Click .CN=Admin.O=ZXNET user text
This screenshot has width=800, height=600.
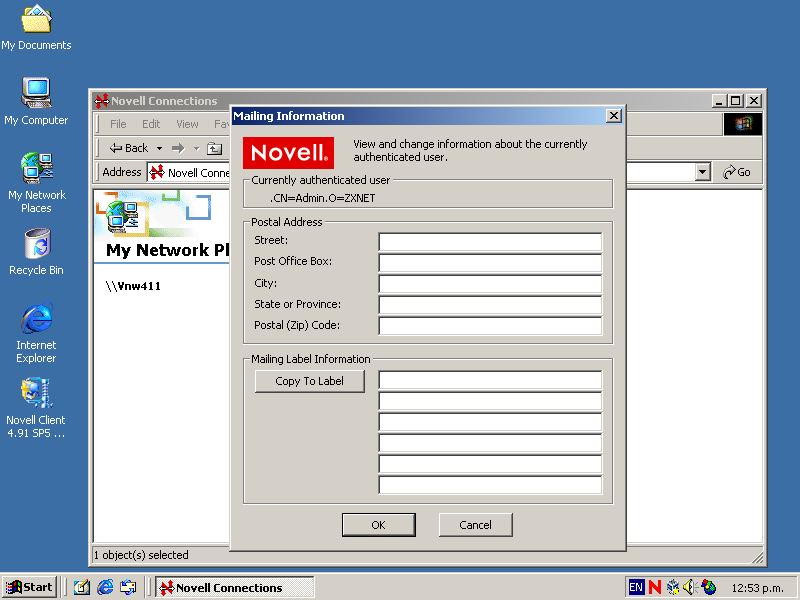[x=322, y=198]
